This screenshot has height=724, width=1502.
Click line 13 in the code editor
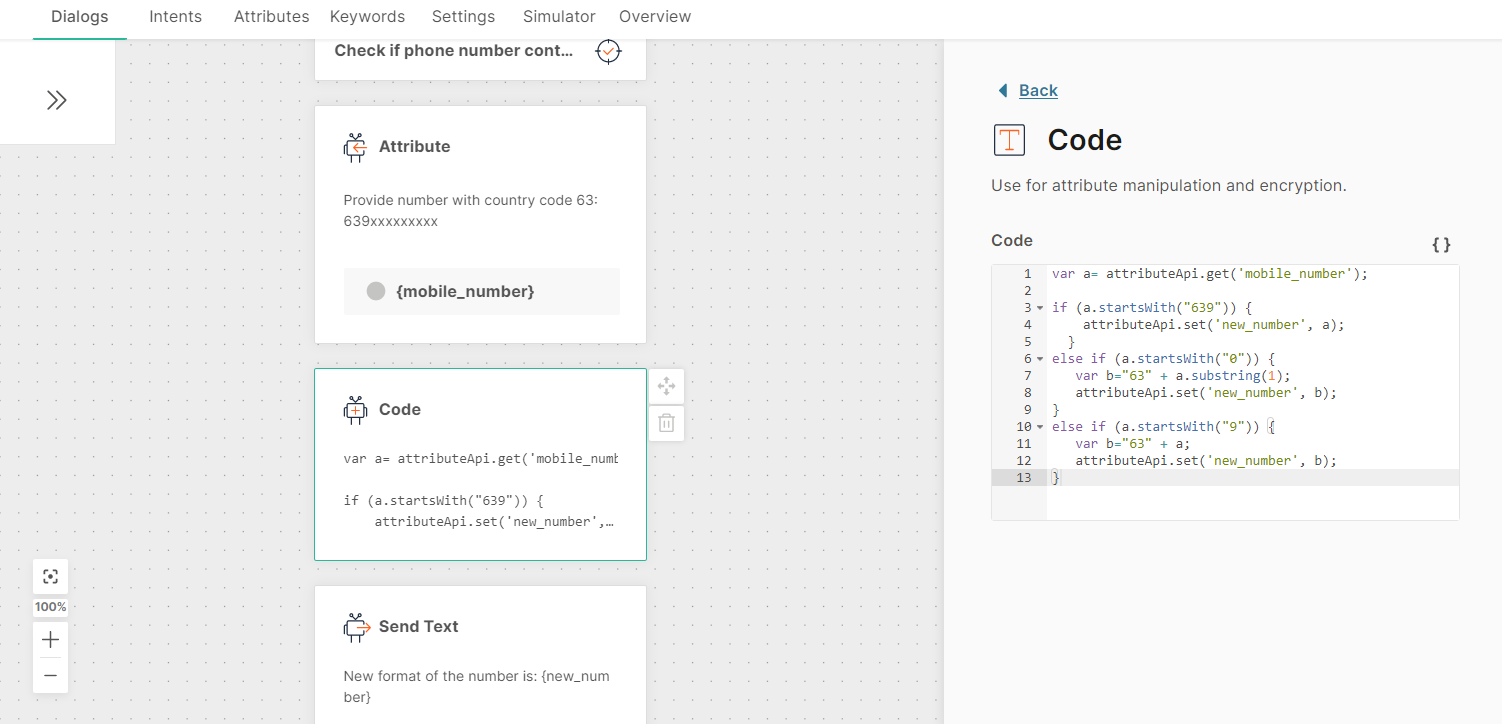point(1200,478)
